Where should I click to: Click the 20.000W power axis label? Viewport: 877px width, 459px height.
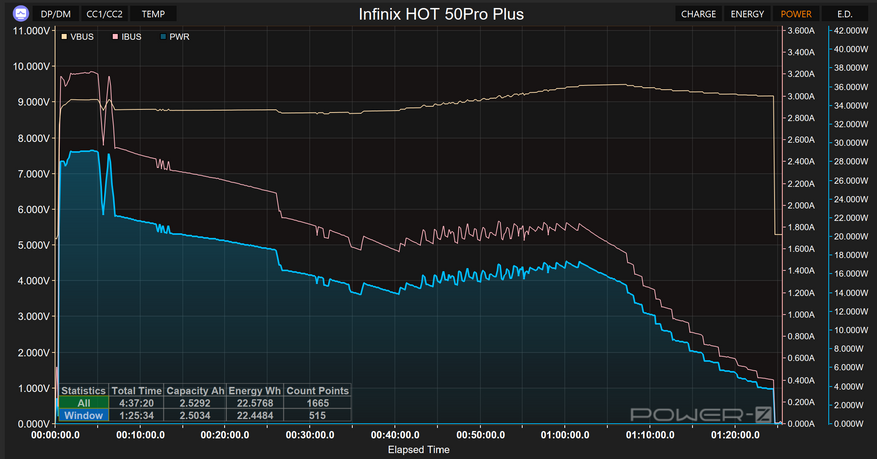tap(851, 236)
